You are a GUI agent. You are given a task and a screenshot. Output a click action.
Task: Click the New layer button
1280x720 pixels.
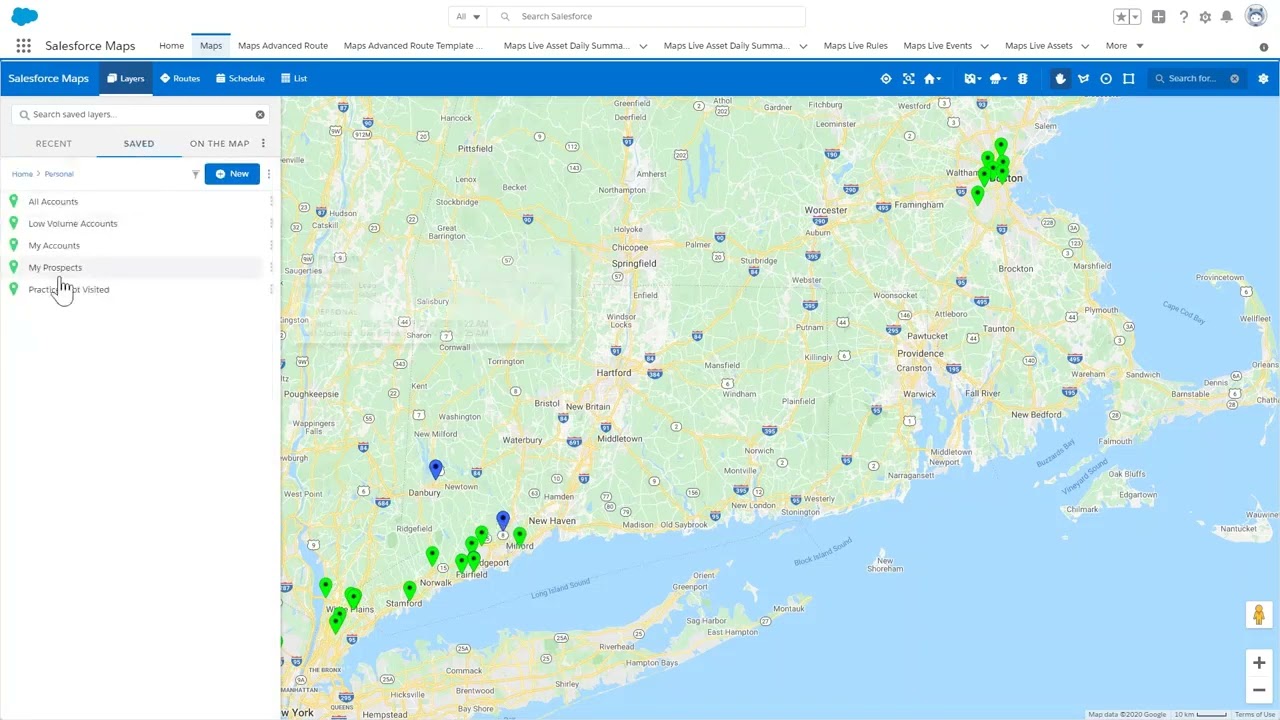[x=232, y=174]
